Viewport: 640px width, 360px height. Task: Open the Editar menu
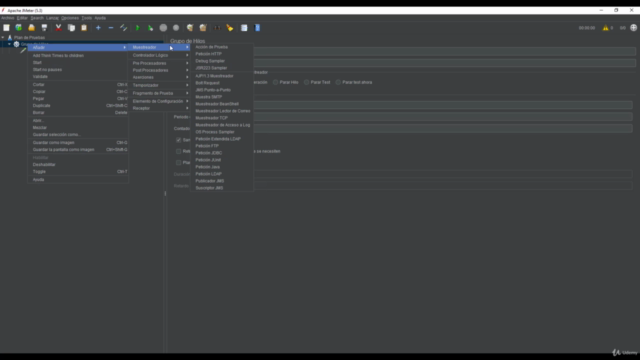pos(22,18)
